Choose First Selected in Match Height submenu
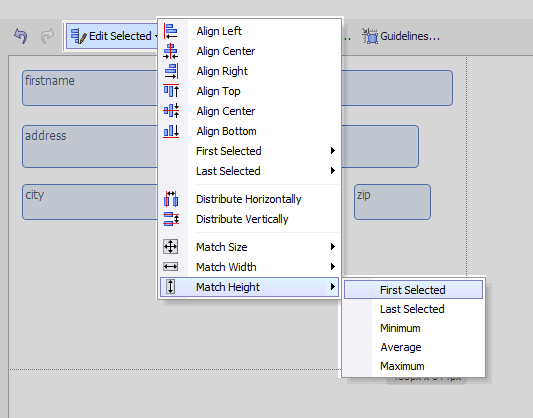The width and height of the screenshot is (533, 418). coord(413,290)
